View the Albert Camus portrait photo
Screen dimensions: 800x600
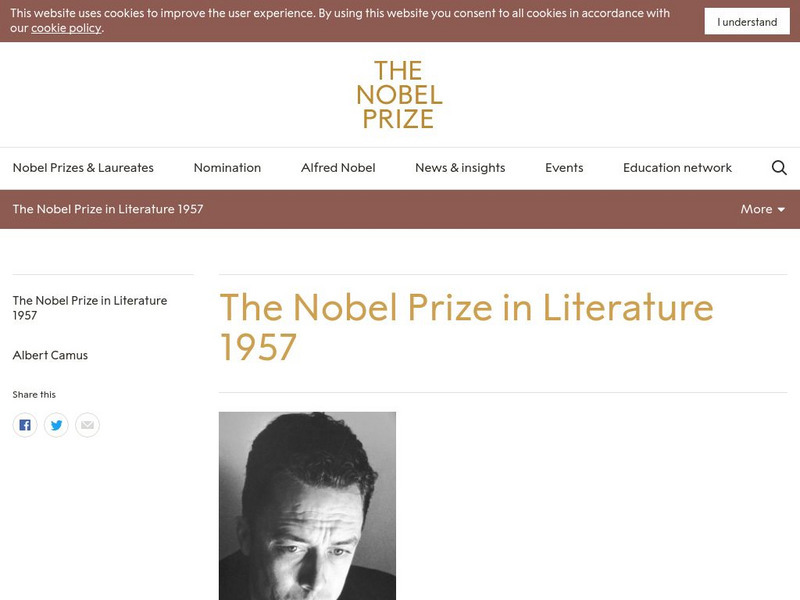[307, 505]
